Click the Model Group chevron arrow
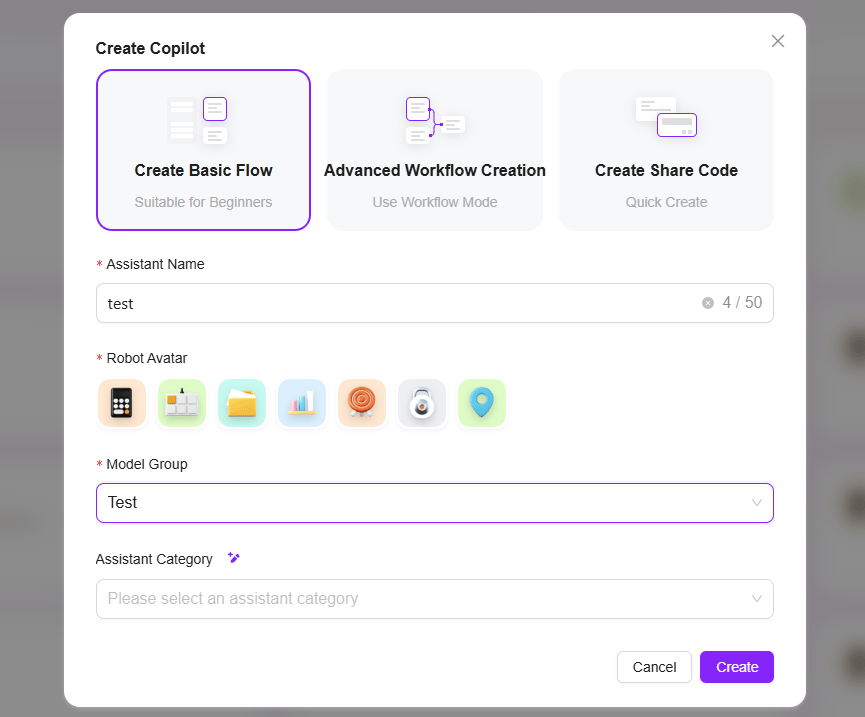Image resolution: width=865 pixels, height=717 pixels. tap(757, 503)
